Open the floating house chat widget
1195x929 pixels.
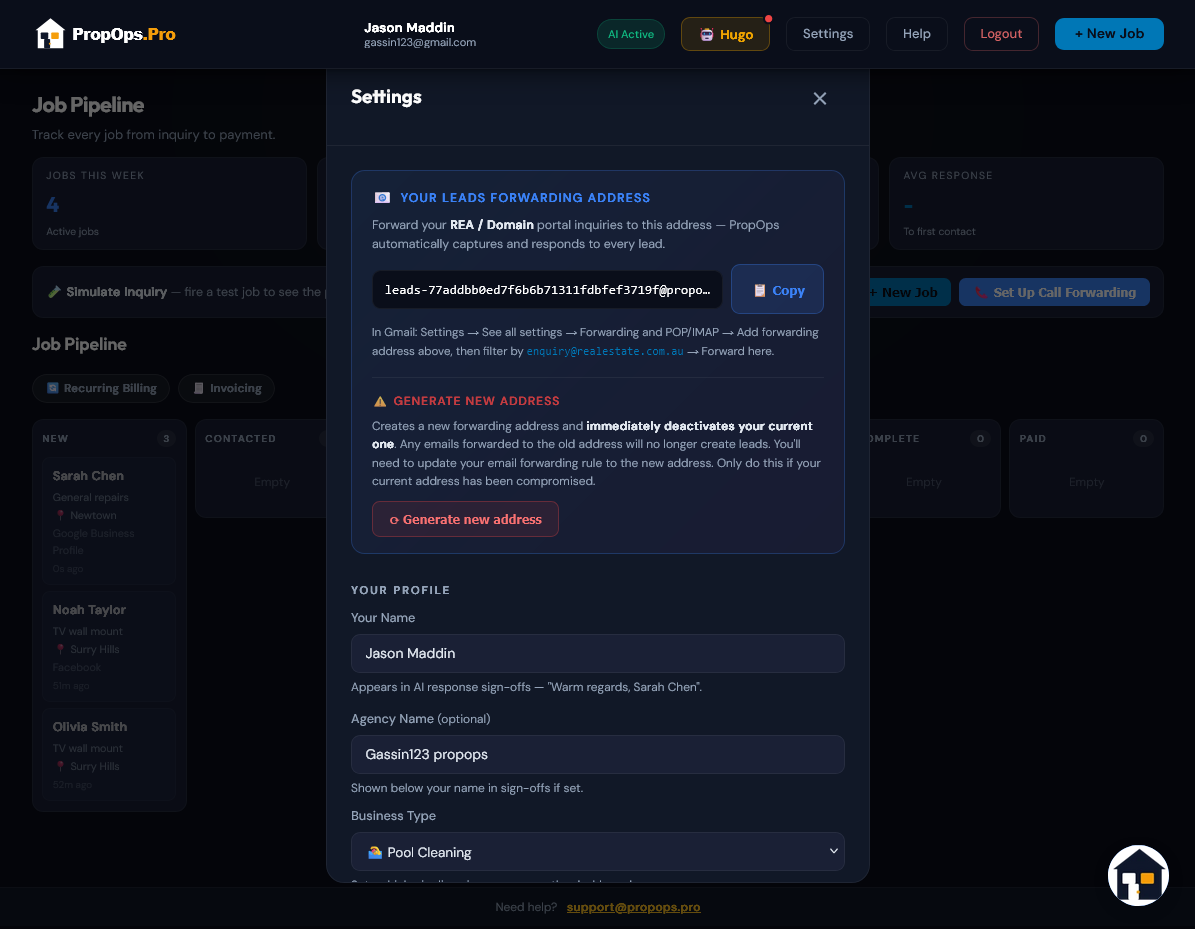coord(1138,876)
